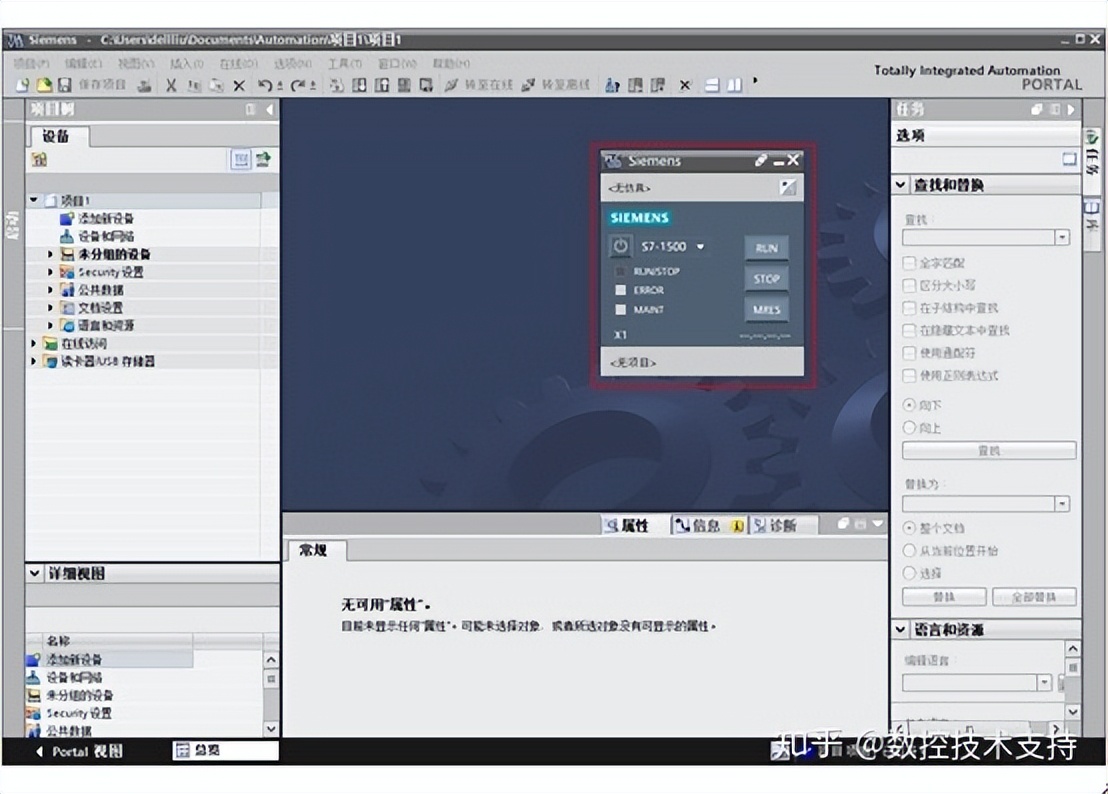Select 添加新设备 in project tree
This screenshot has width=1108, height=794.
104,219
